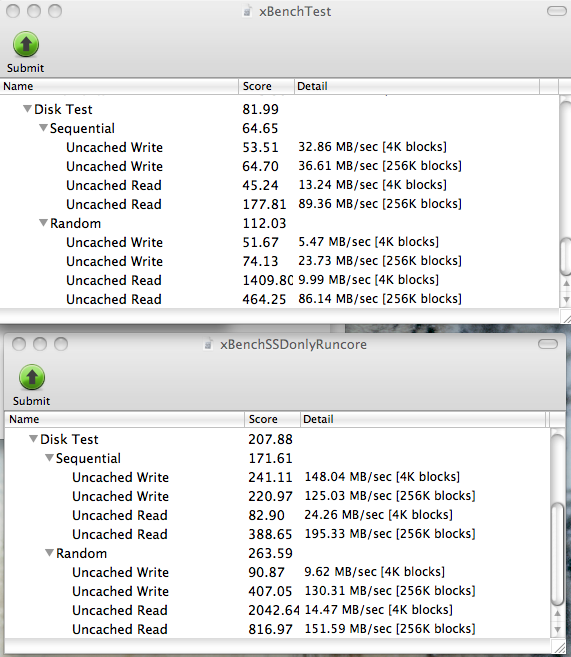Collapse Disk Test scoring 81.99

pos(27,109)
